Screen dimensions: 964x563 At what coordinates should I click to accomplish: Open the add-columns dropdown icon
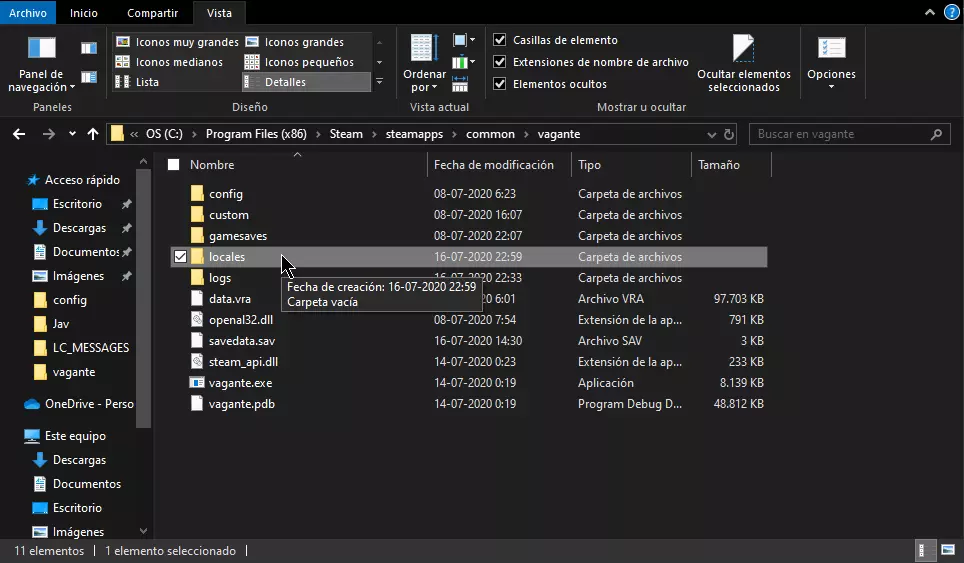464,62
